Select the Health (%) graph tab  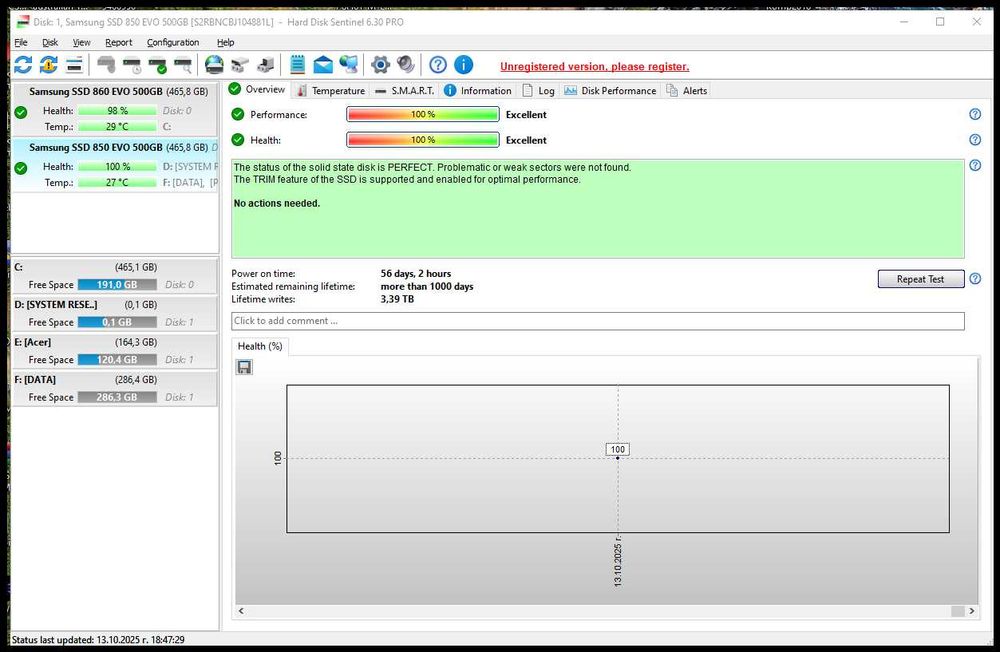[x=260, y=346]
